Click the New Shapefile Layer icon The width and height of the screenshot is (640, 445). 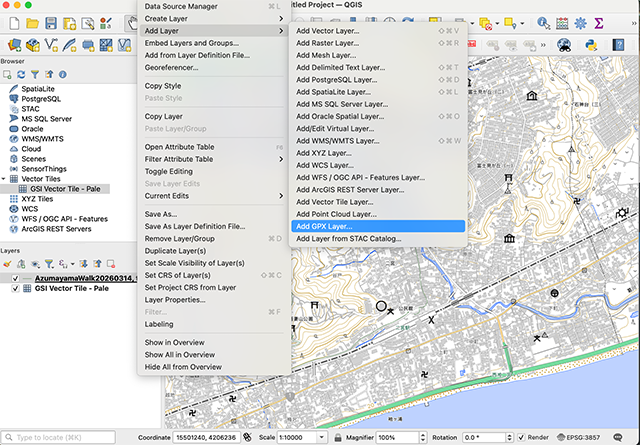51,45
